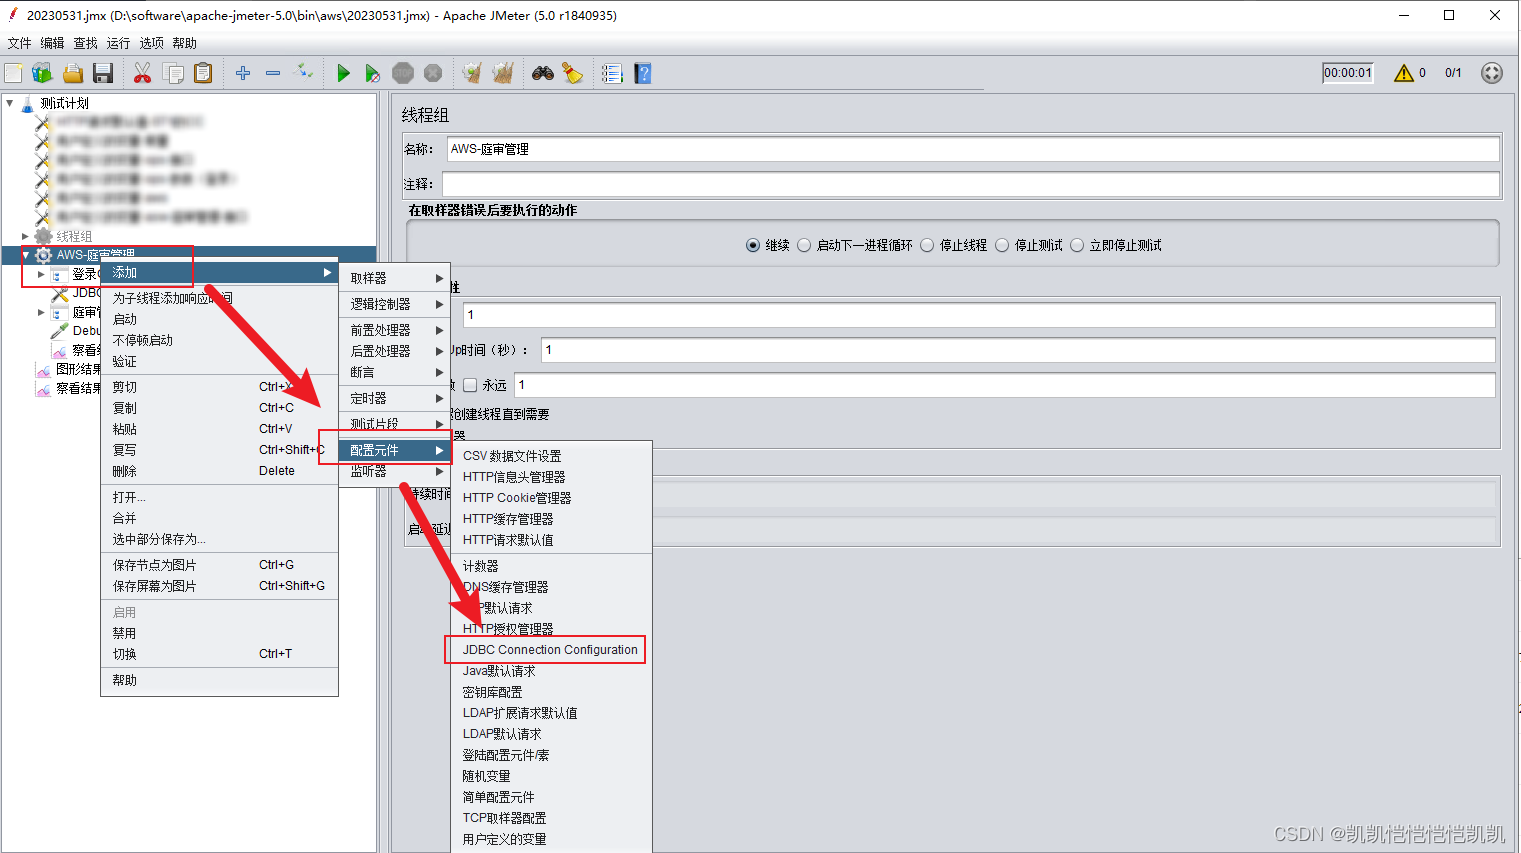1521x853 pixels.
Task: Click the Shutdown gray X icon
Action: click(x=433, y=73)
